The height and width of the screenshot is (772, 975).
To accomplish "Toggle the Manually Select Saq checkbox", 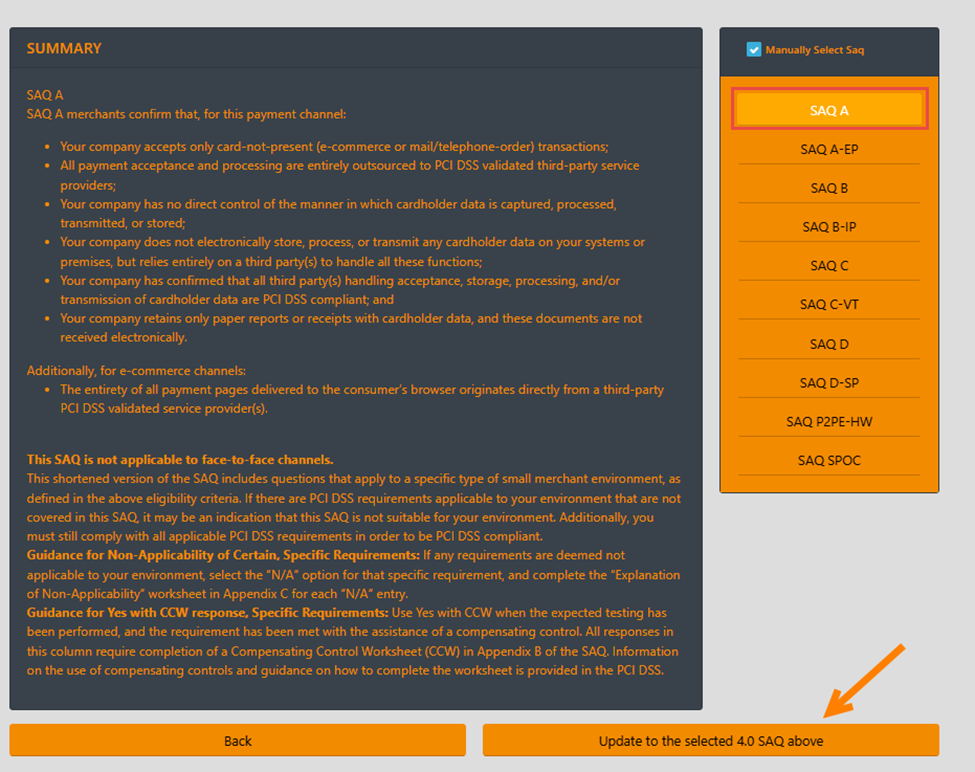I will 754,50.
